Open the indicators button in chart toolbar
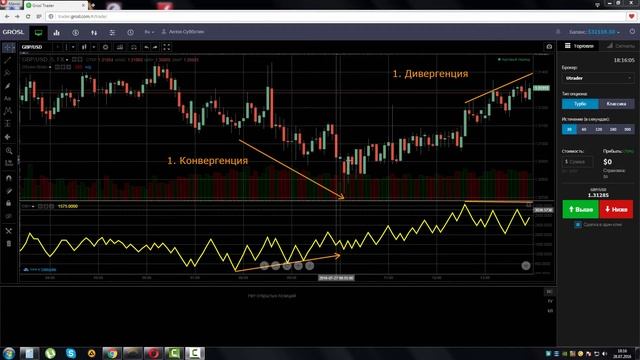 coord(120,47)
